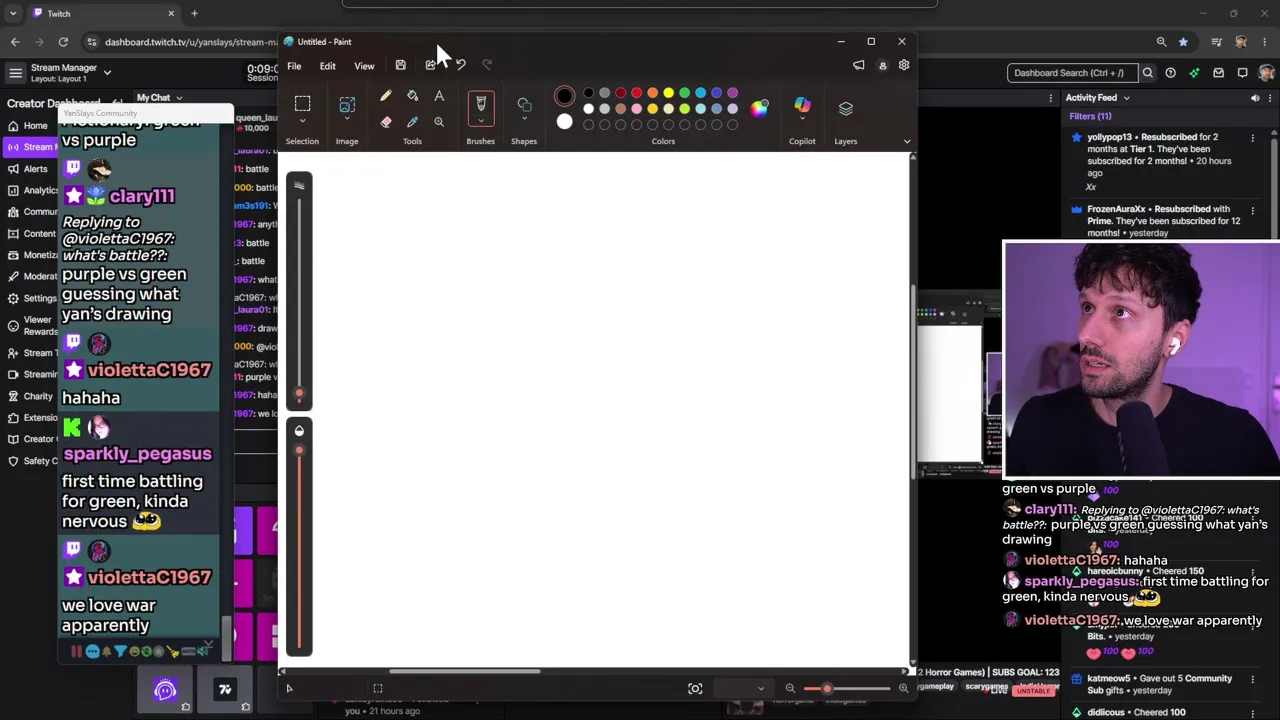Mute the Activity Feed sound
1280x720 pixels.
point(1255,98)
